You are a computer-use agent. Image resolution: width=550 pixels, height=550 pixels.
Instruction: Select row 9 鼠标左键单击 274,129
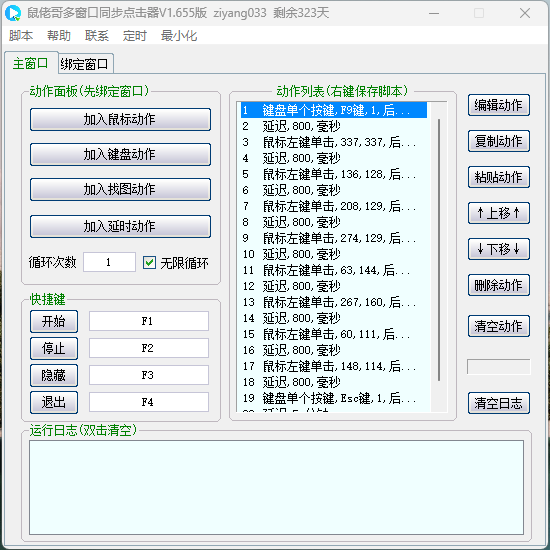tap(334, 238)
